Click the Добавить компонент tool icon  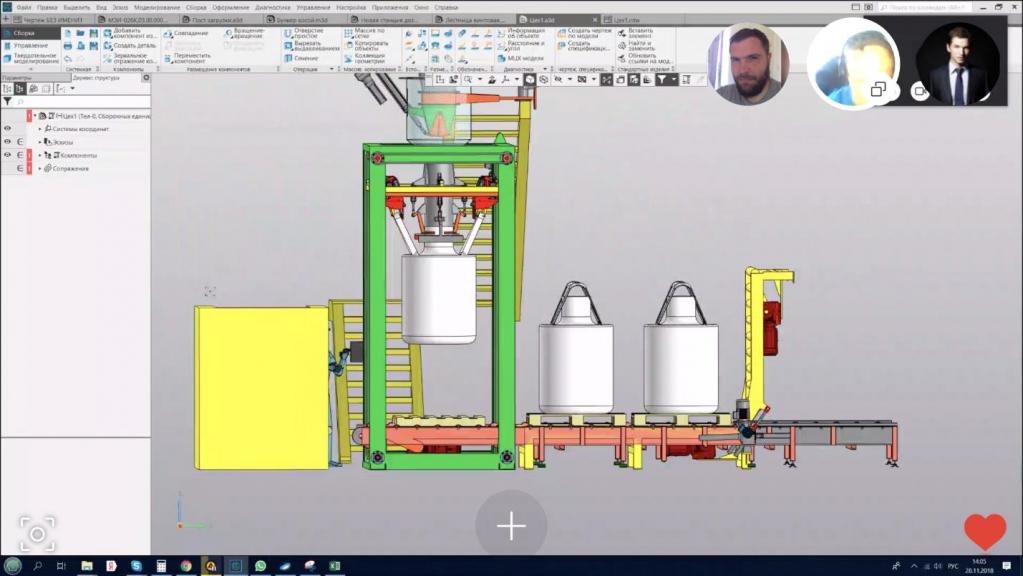[x=108, y=33]
